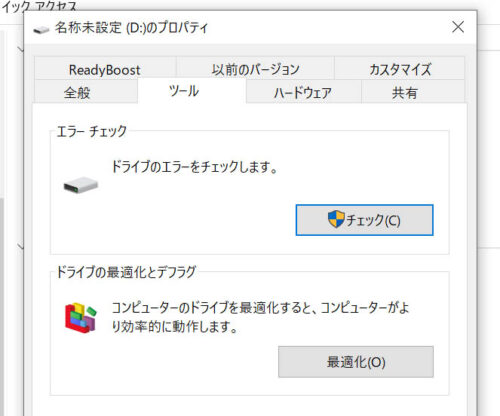The image size is (500, 416).
Task: Collapse the lower chevron in background window
Action: click(21, 246)
